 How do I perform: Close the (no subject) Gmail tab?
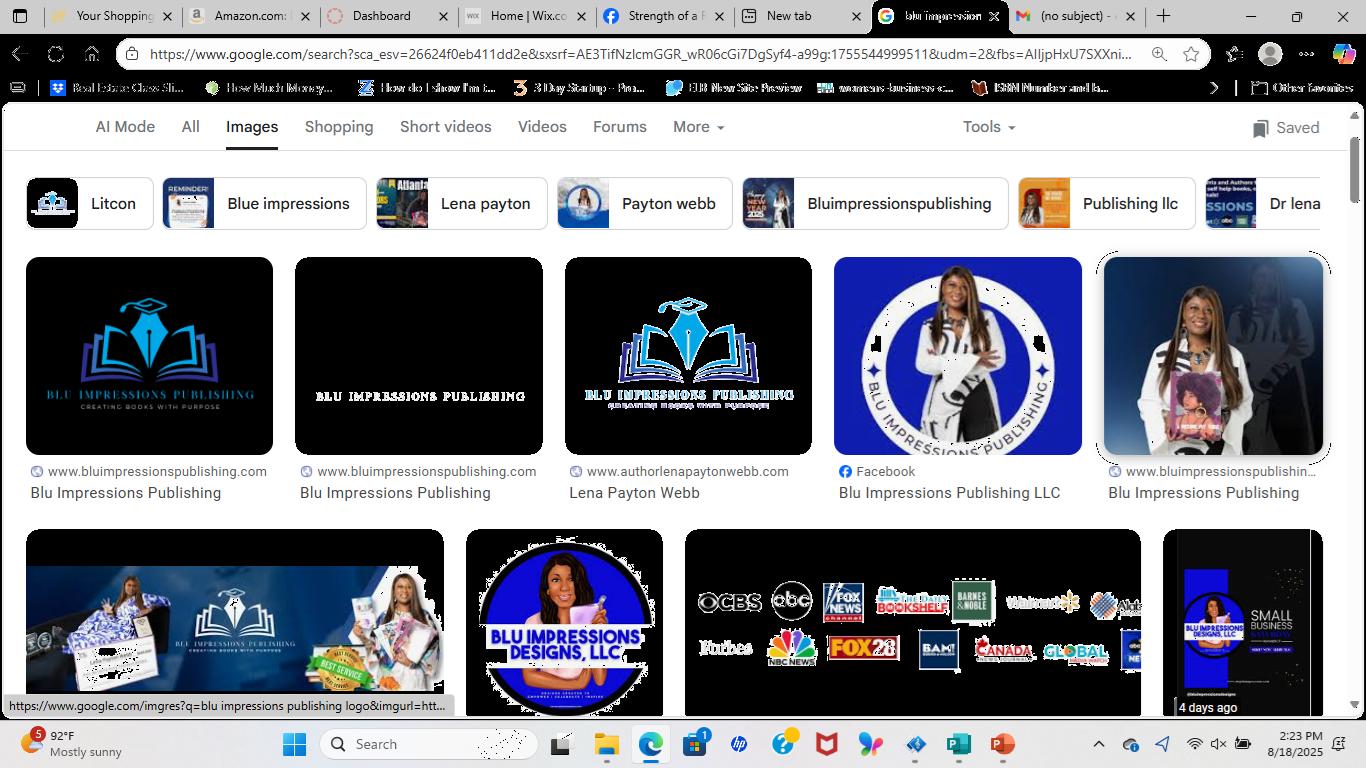1130,16
